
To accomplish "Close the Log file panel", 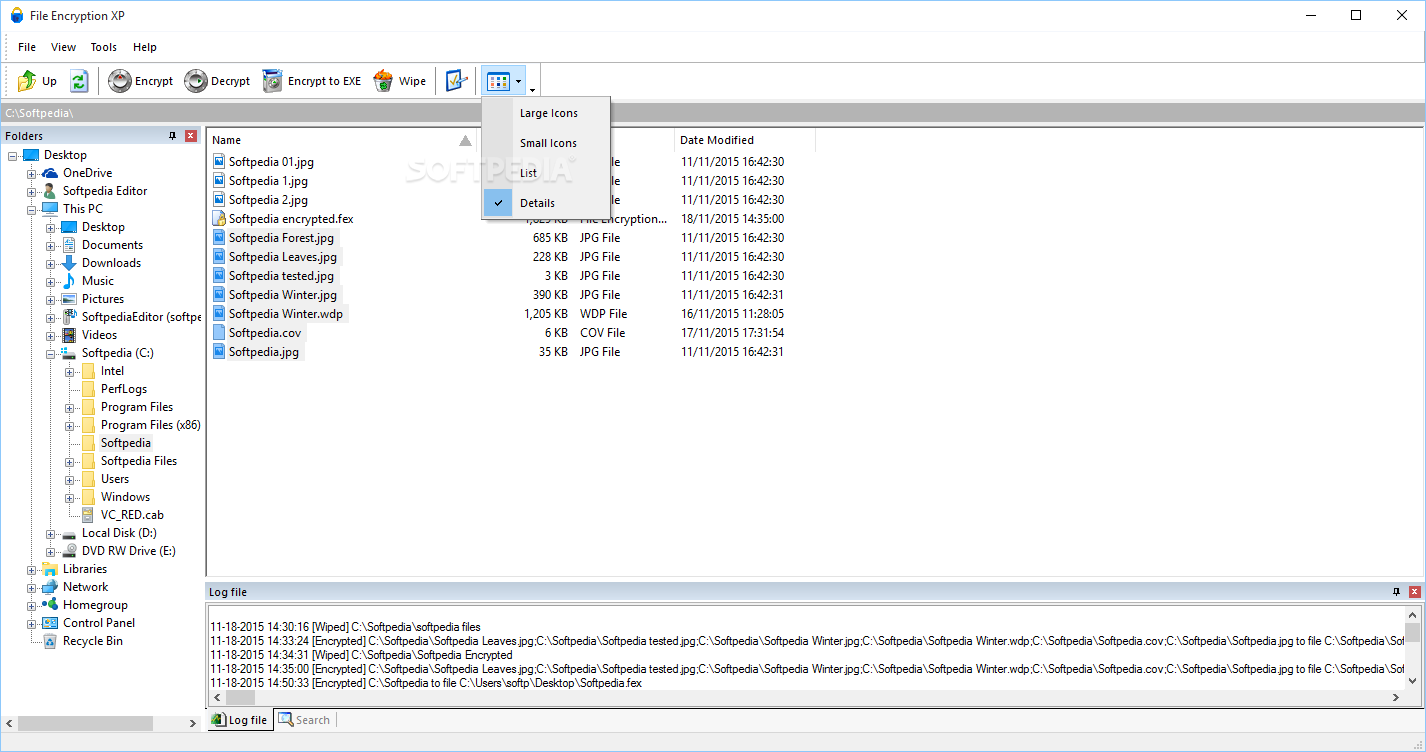I will tap(1415, 592).
